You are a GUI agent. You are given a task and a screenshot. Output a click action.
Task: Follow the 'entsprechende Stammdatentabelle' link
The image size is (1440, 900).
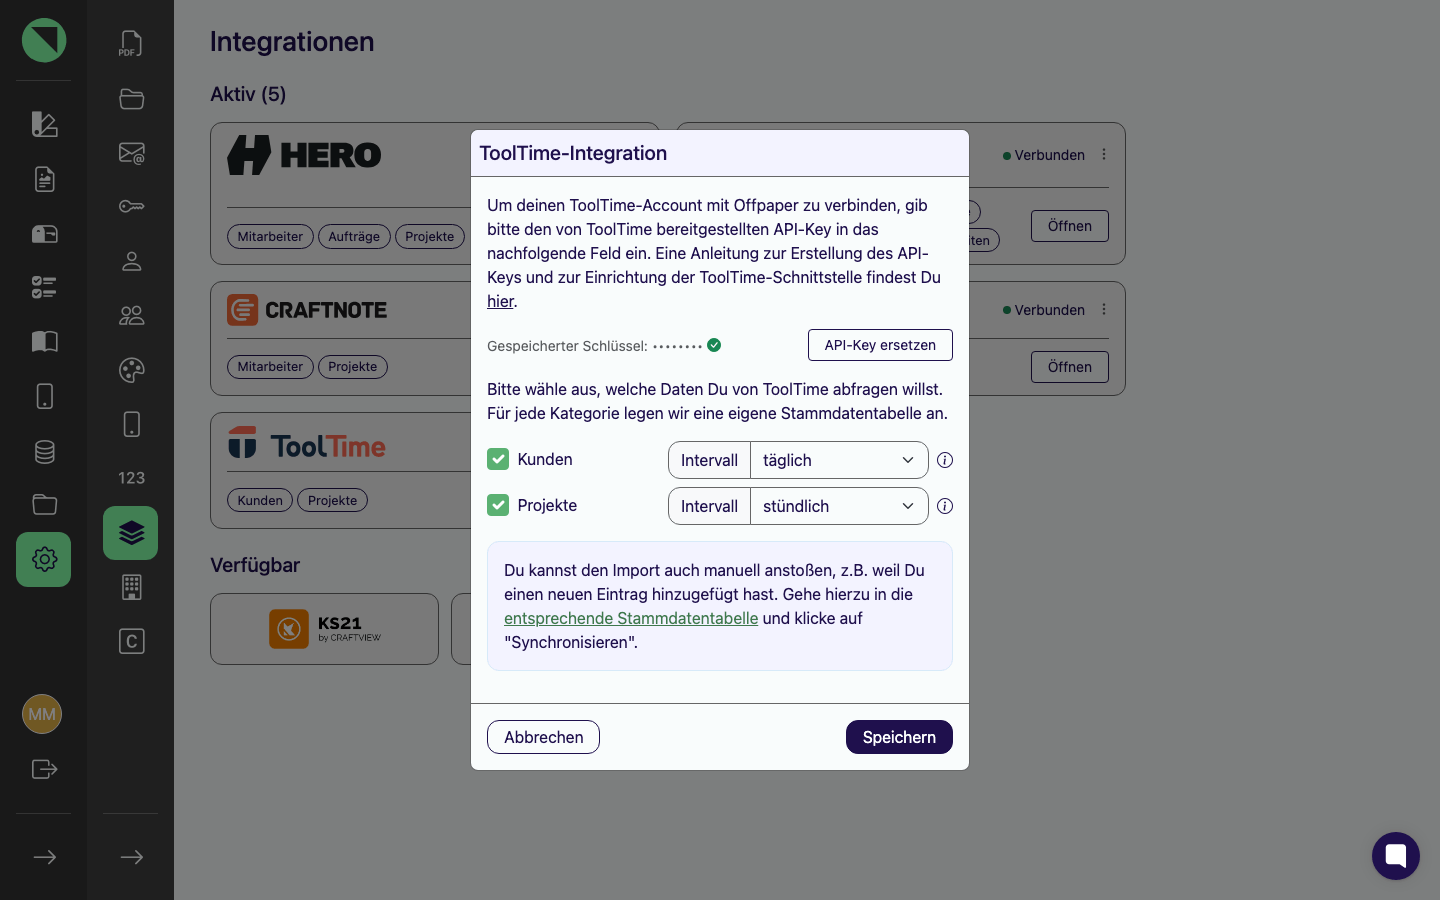click(631, 618)
